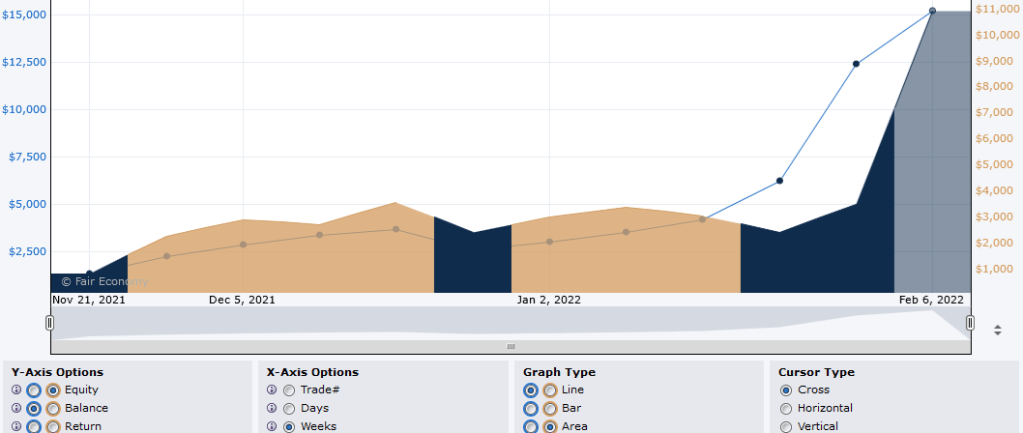Choose the Vertical cursor type
Viewport: 1023px width, 433px height.
tap(786, 426)
